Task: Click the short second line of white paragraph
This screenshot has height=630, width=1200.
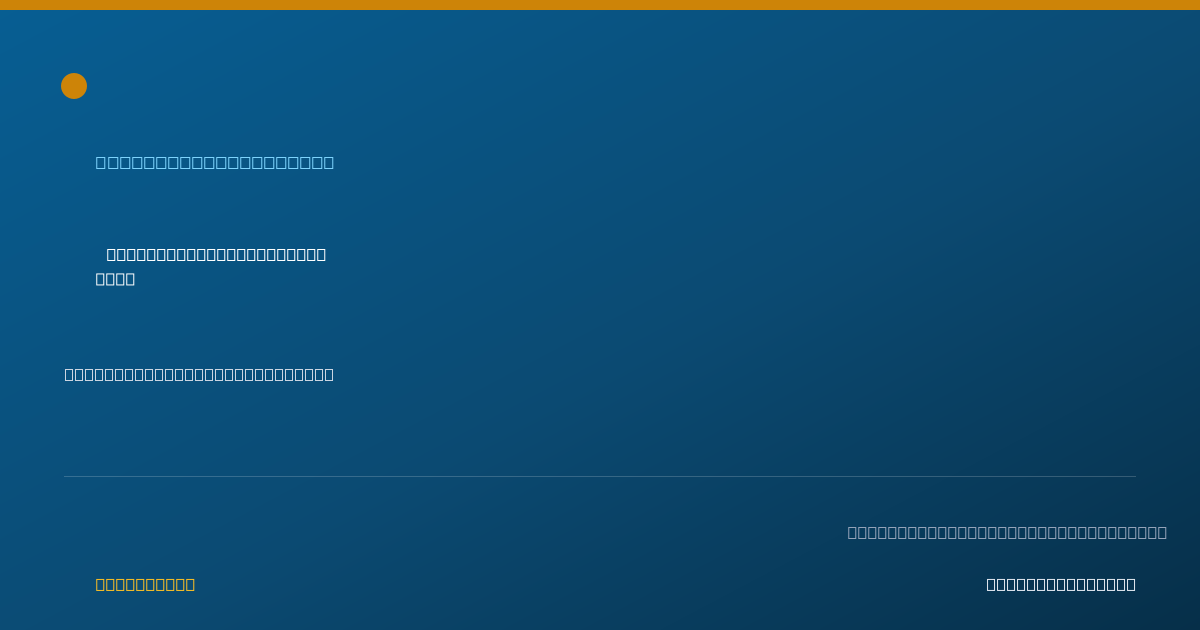Action: tap(115, 279)
